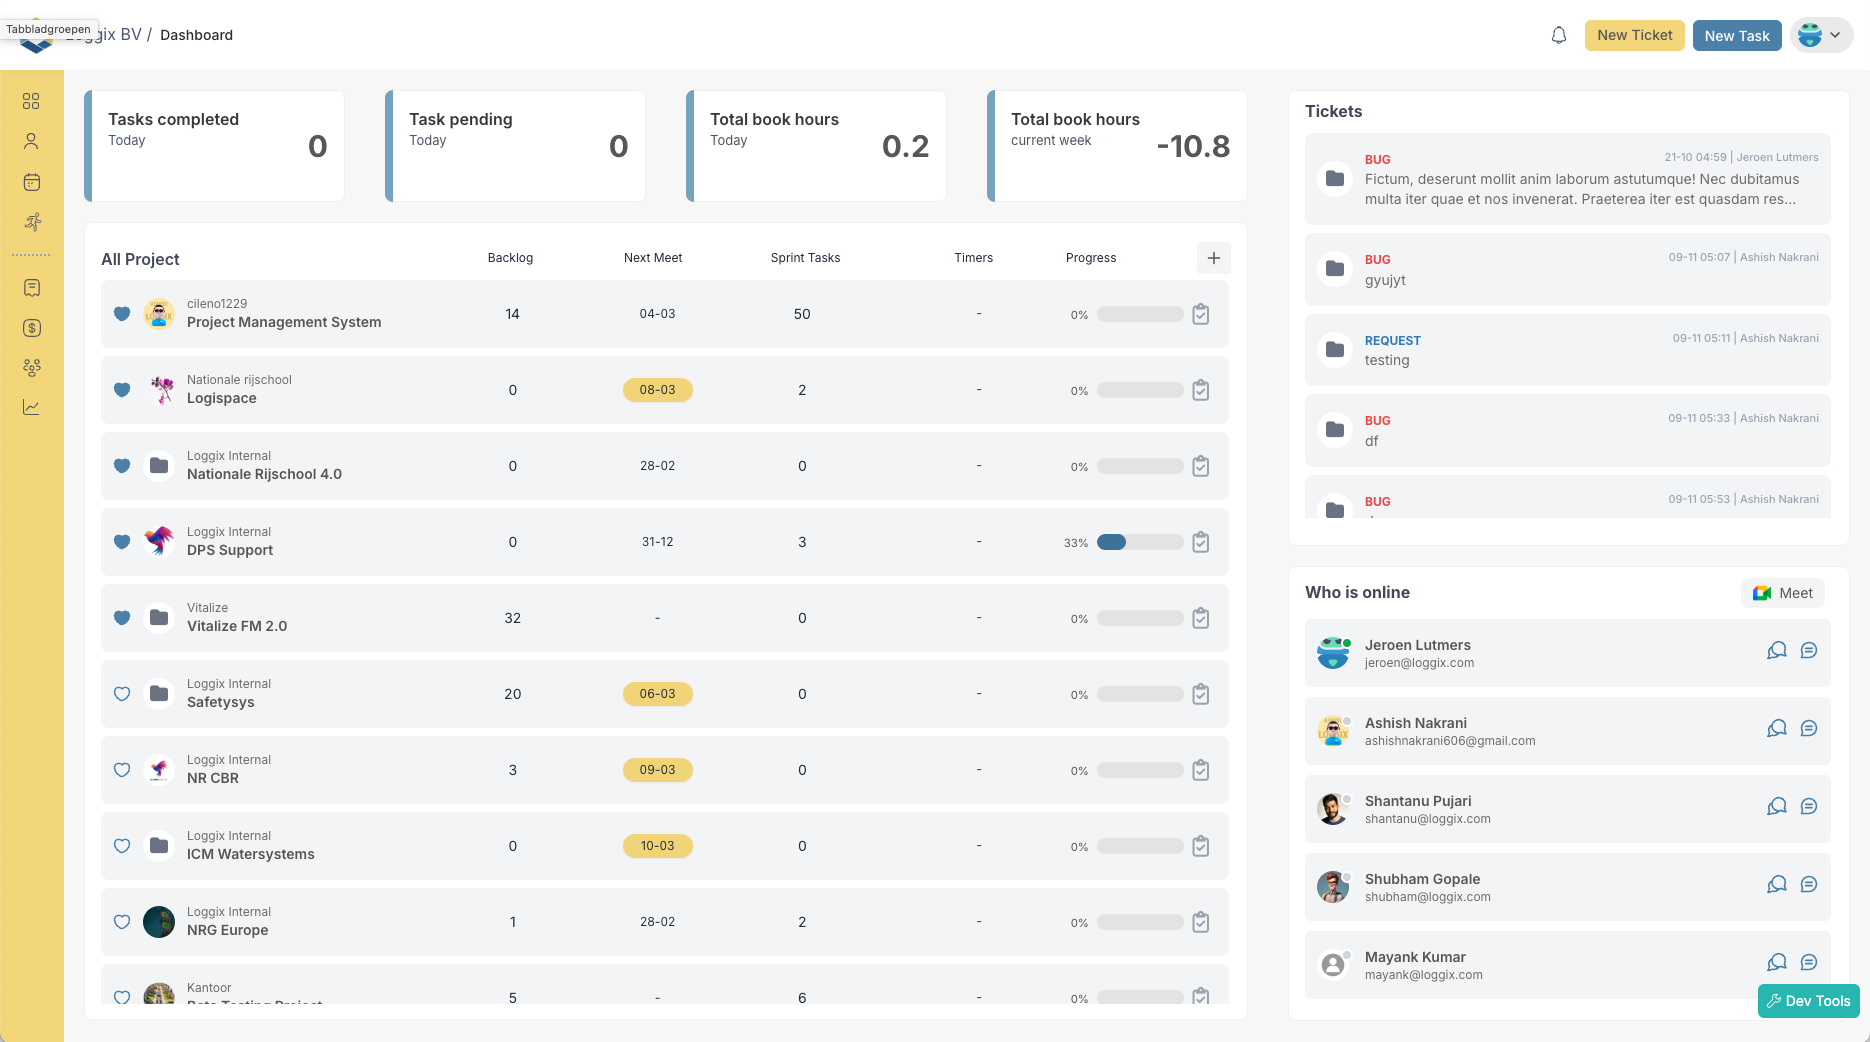Toggle favorite heart for NRG Europe

pyautogui.click(x=122, y=922)
